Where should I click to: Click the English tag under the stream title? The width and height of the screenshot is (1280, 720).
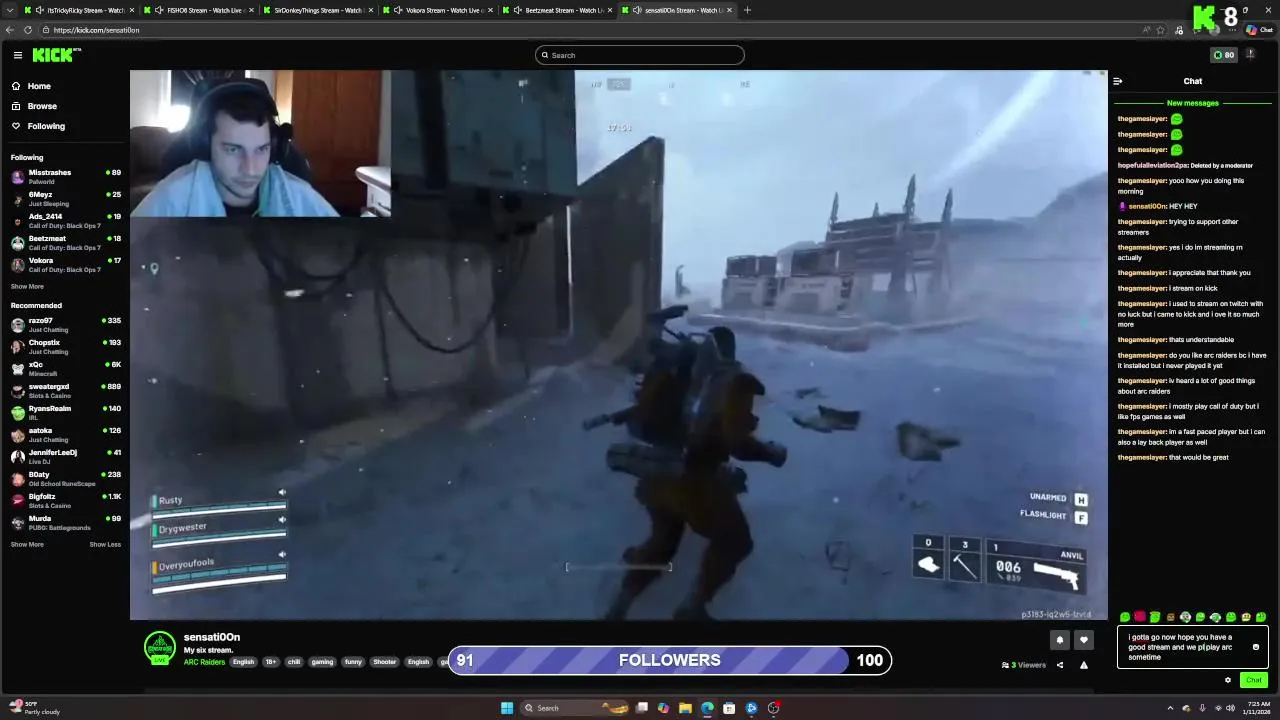243,662
